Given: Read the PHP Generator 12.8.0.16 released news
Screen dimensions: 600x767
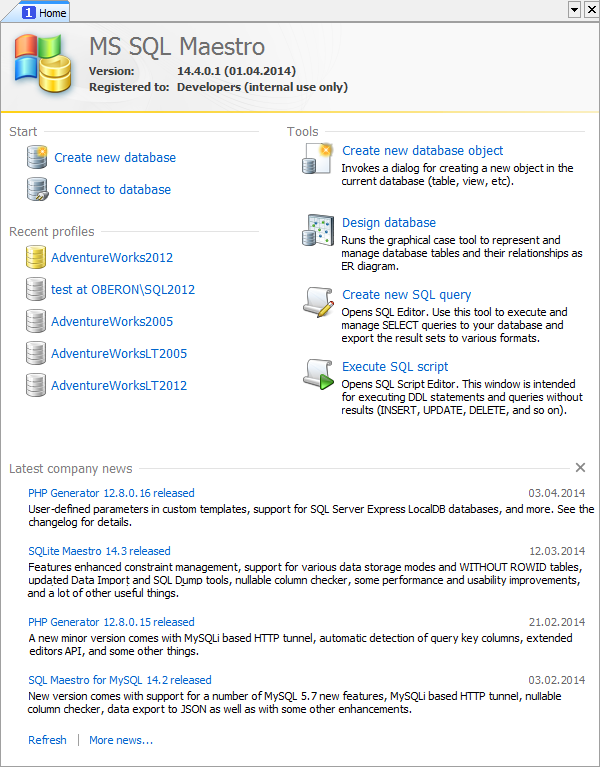Looking at the screenshot, I should 111,493.
